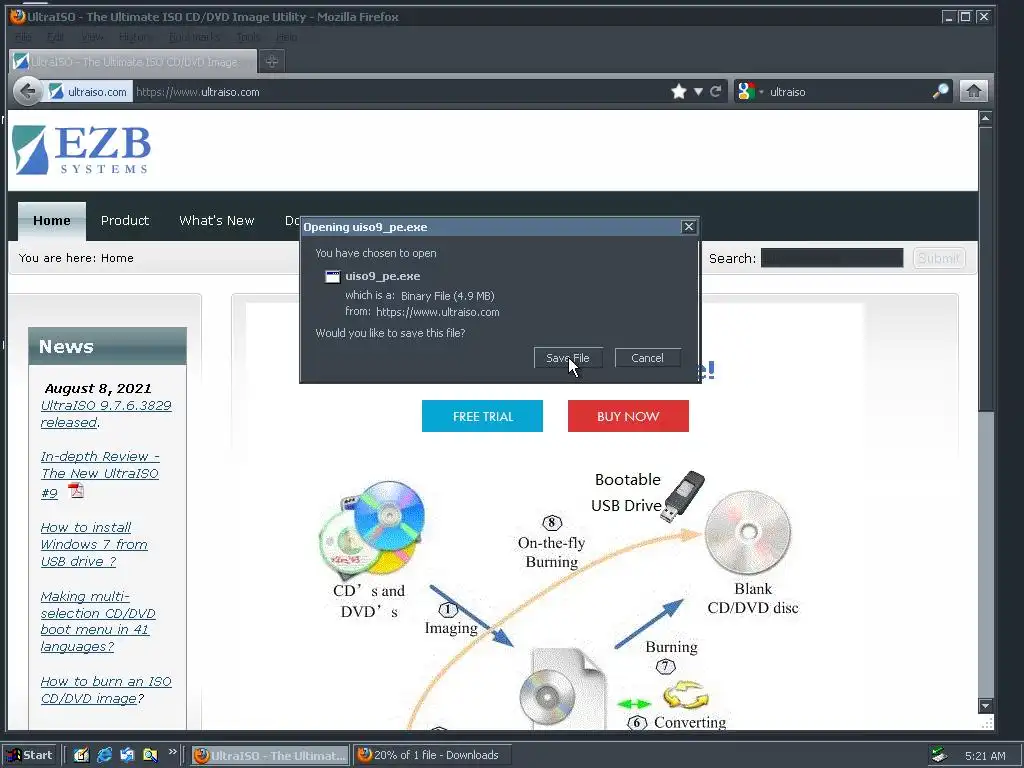Open Internet Explorer from quick launch
The image size is (1024, 768).
[x=104, y=755]
